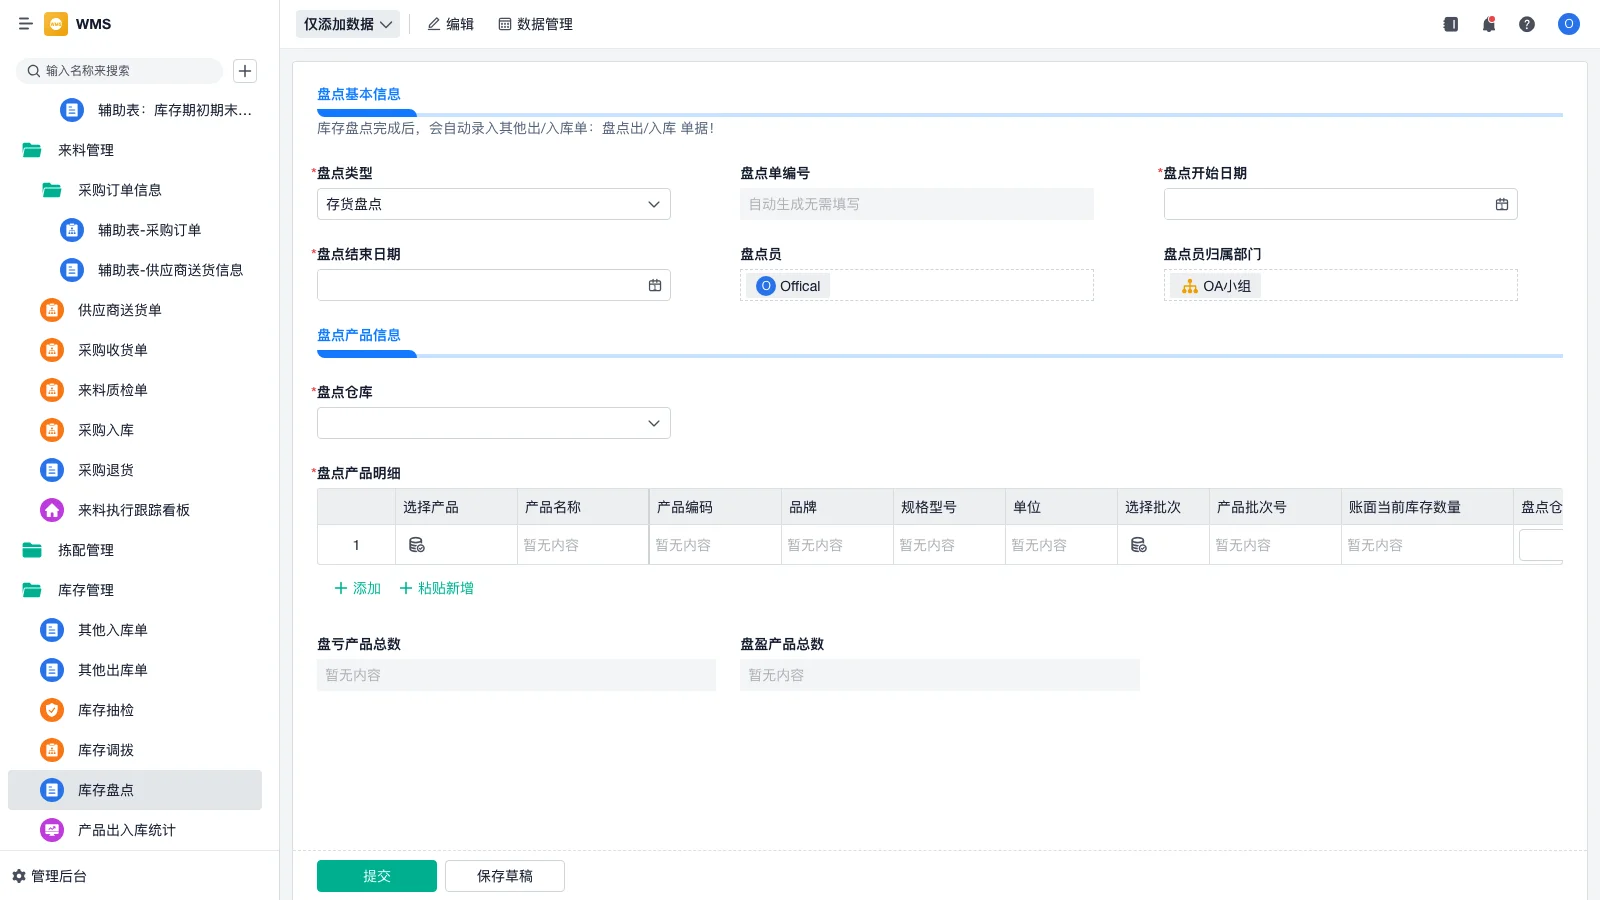Click 添加 to add a detail row

[358, 588]
